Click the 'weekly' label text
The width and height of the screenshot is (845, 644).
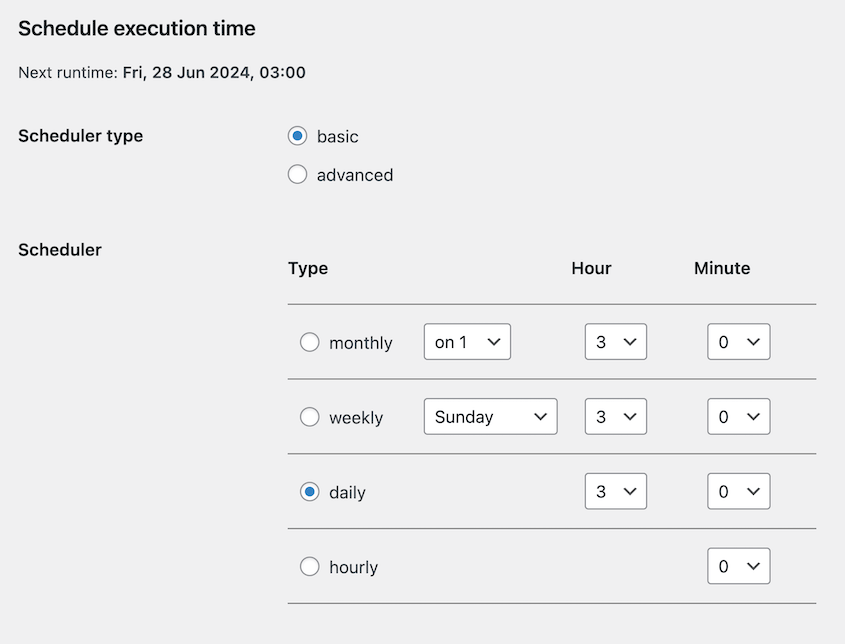pyautogui.click(x=356, y=418)
